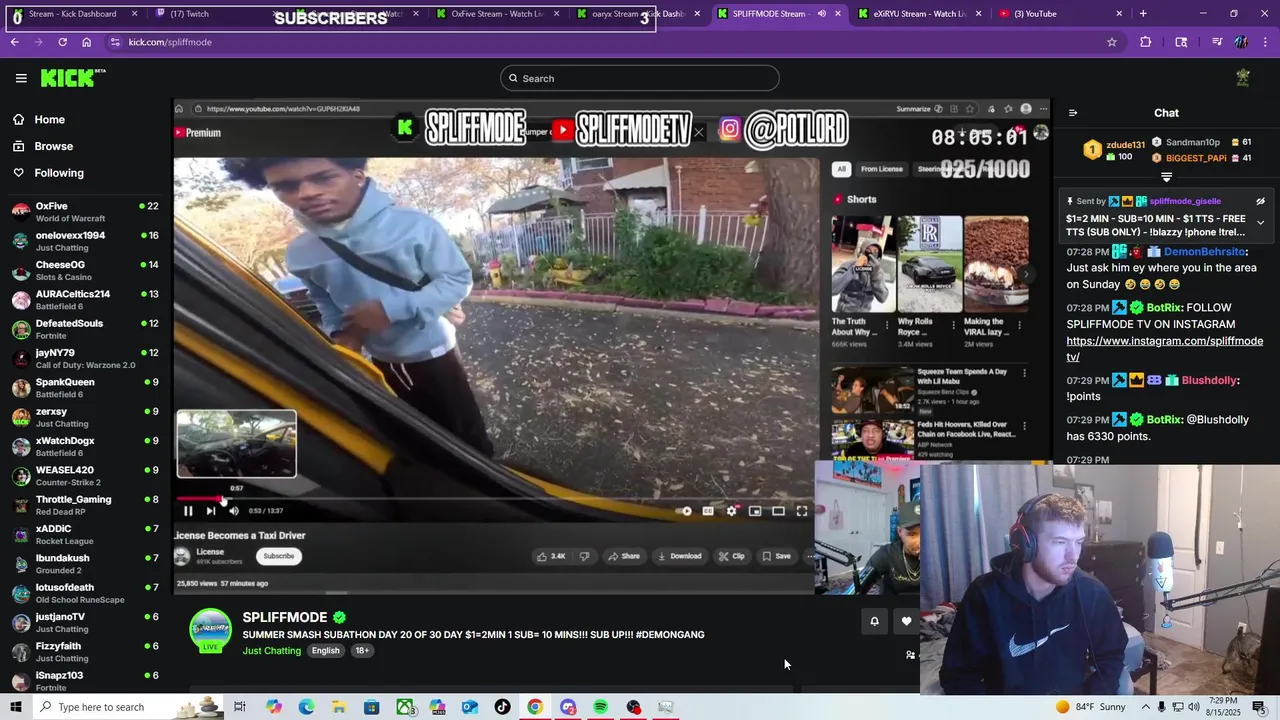
Task: Click the Browse icon in sidebar
Action: tap(19, 146)
